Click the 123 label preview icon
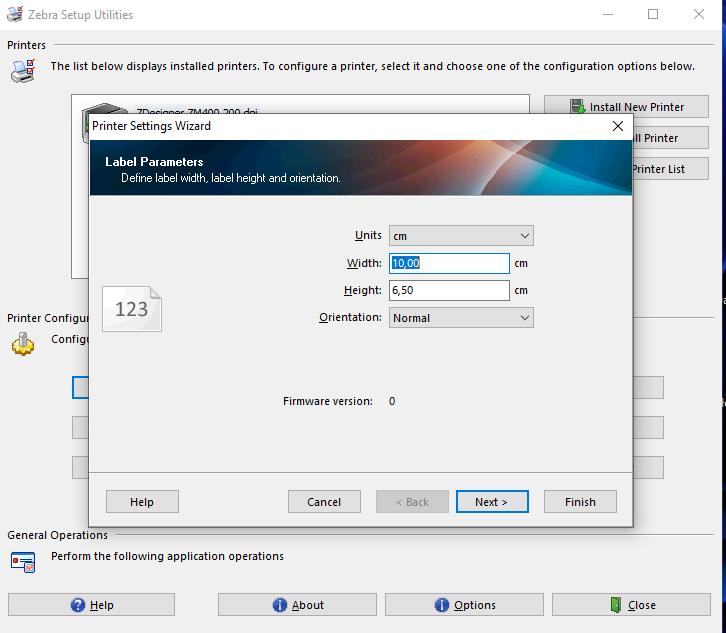The height and width of the screenshot is (633, 726). pyautogui.click(x=132, y=309)
